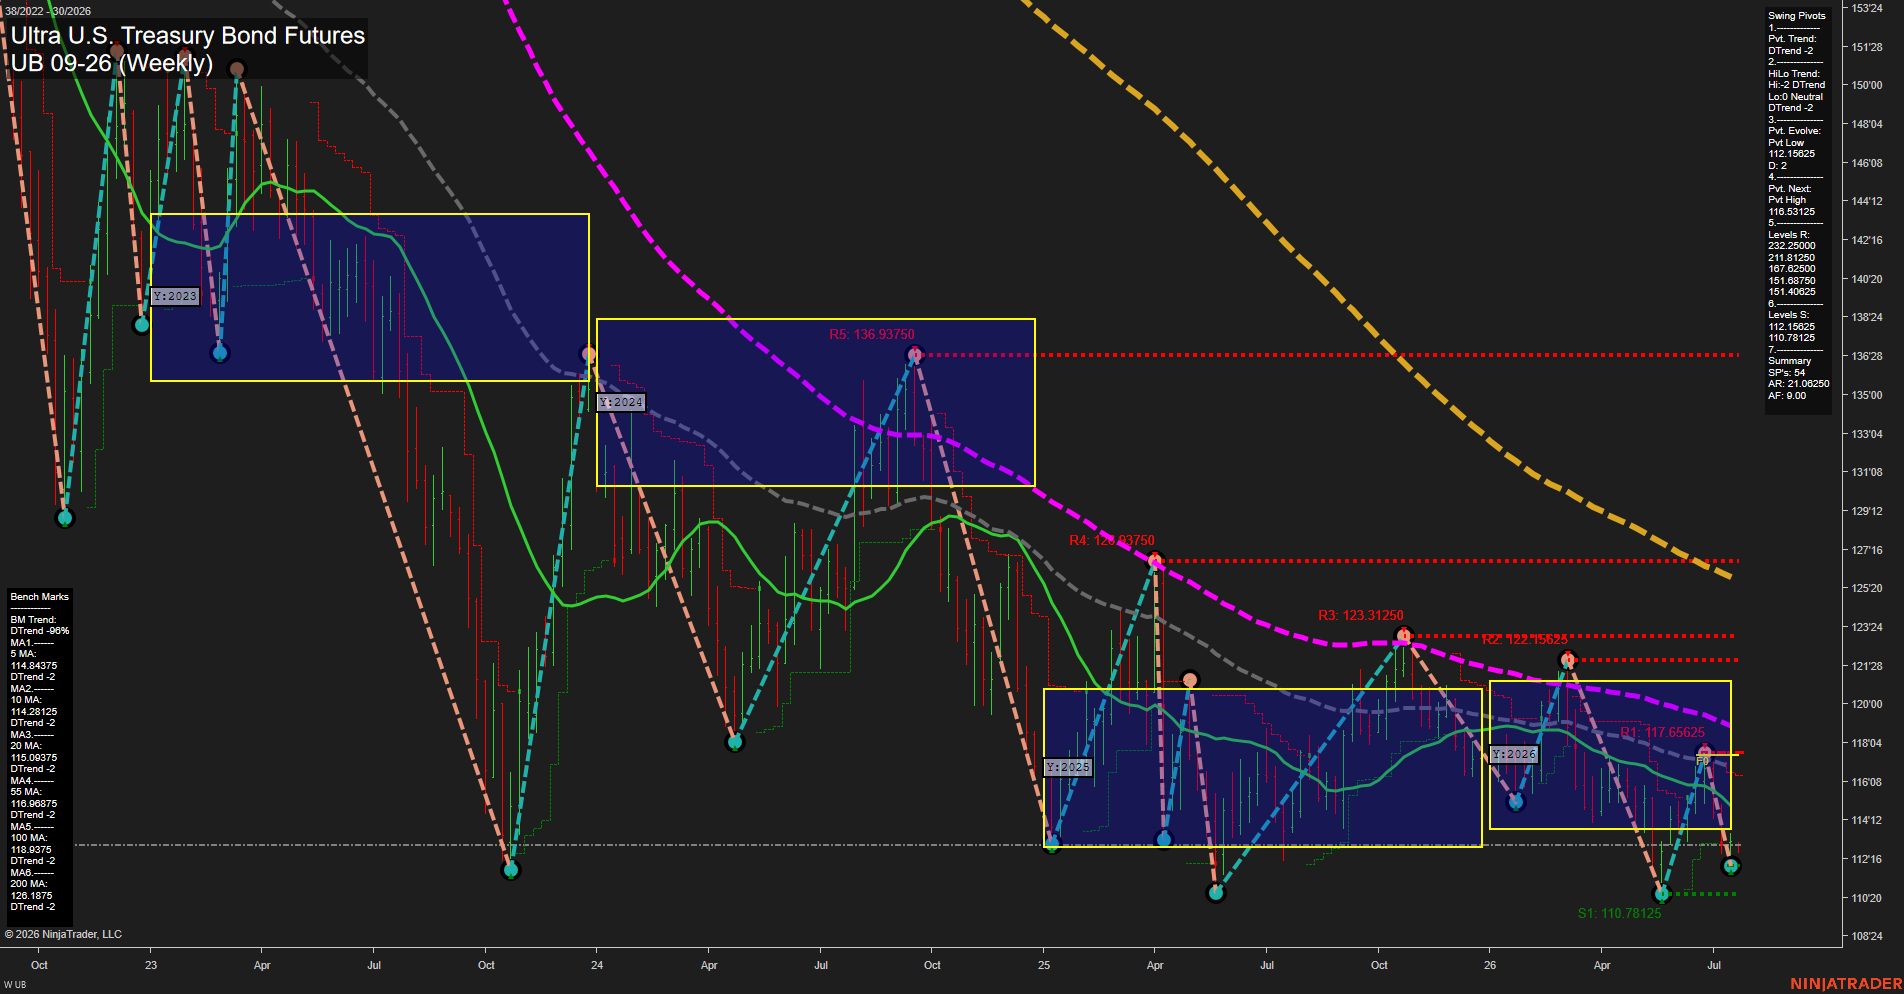
Task: Click the 151.68750 resistance level
Action: 1791,281
